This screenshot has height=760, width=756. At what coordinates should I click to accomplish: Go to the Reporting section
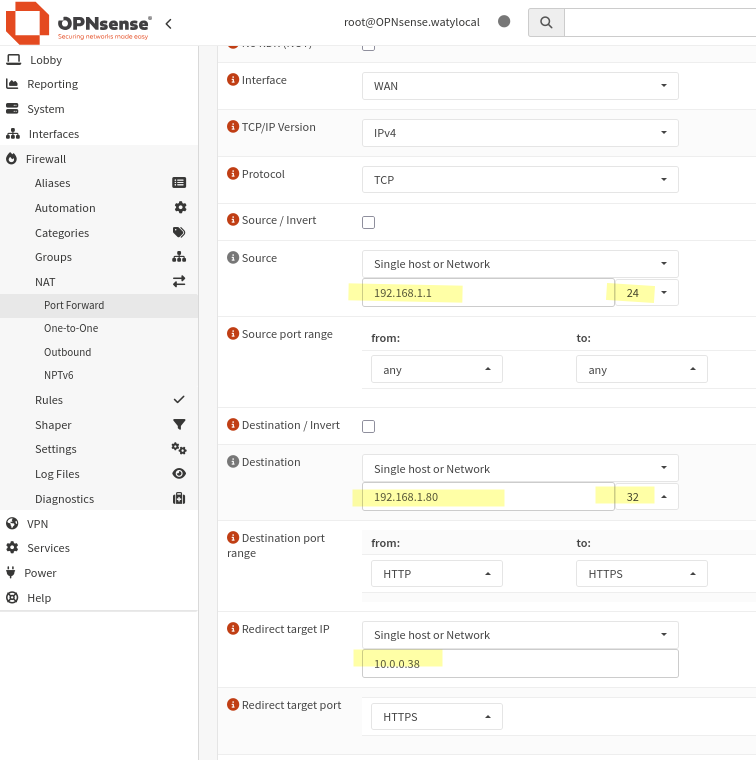tap(52, 84)
